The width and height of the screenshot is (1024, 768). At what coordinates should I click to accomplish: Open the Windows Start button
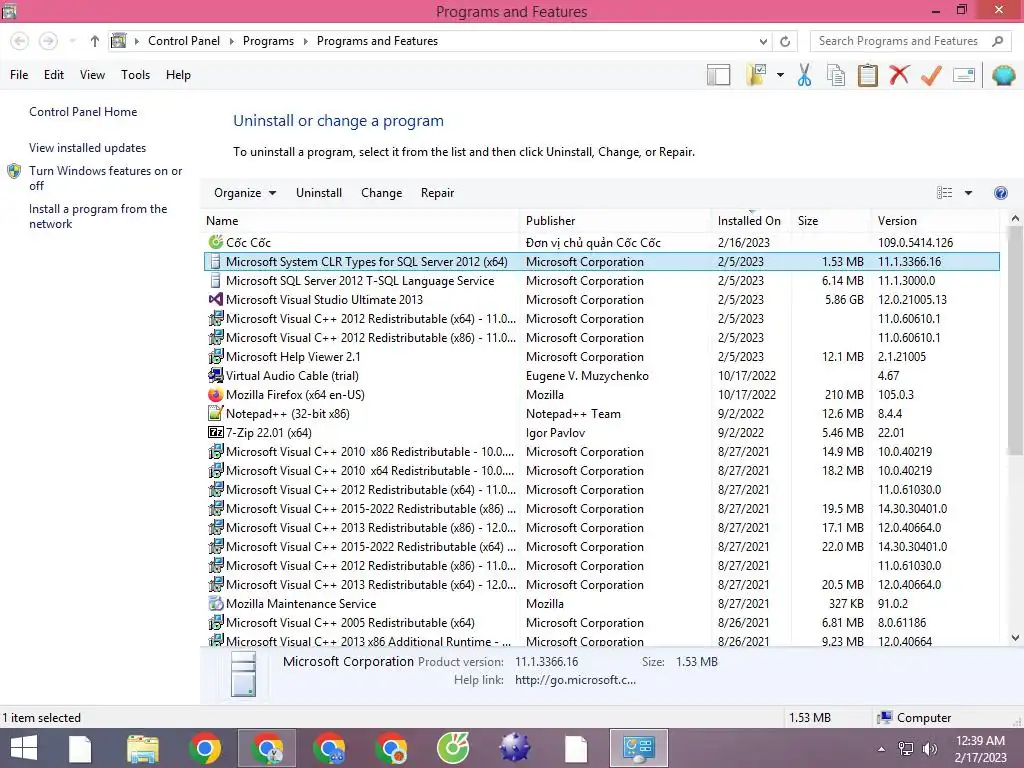click(24, 748)
